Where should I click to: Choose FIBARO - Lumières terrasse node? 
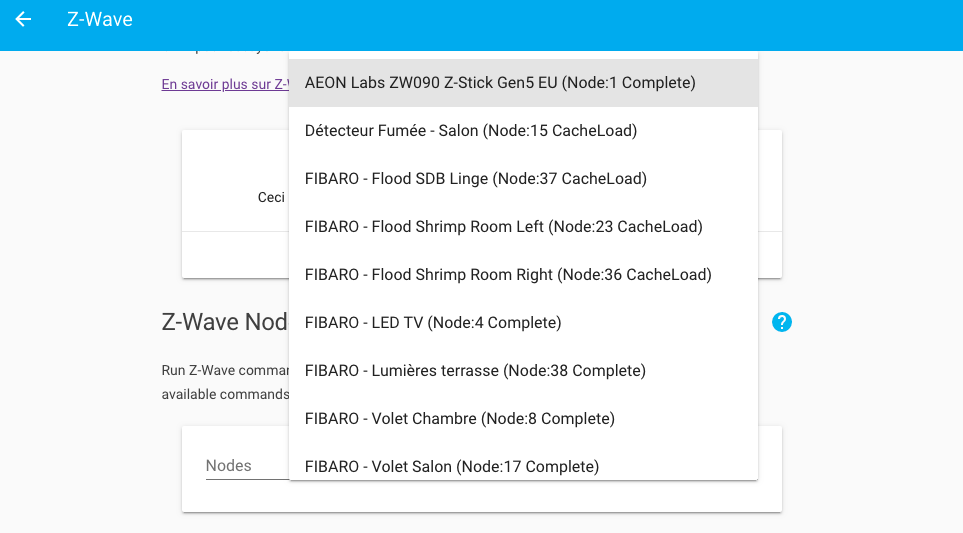point(475,371)
